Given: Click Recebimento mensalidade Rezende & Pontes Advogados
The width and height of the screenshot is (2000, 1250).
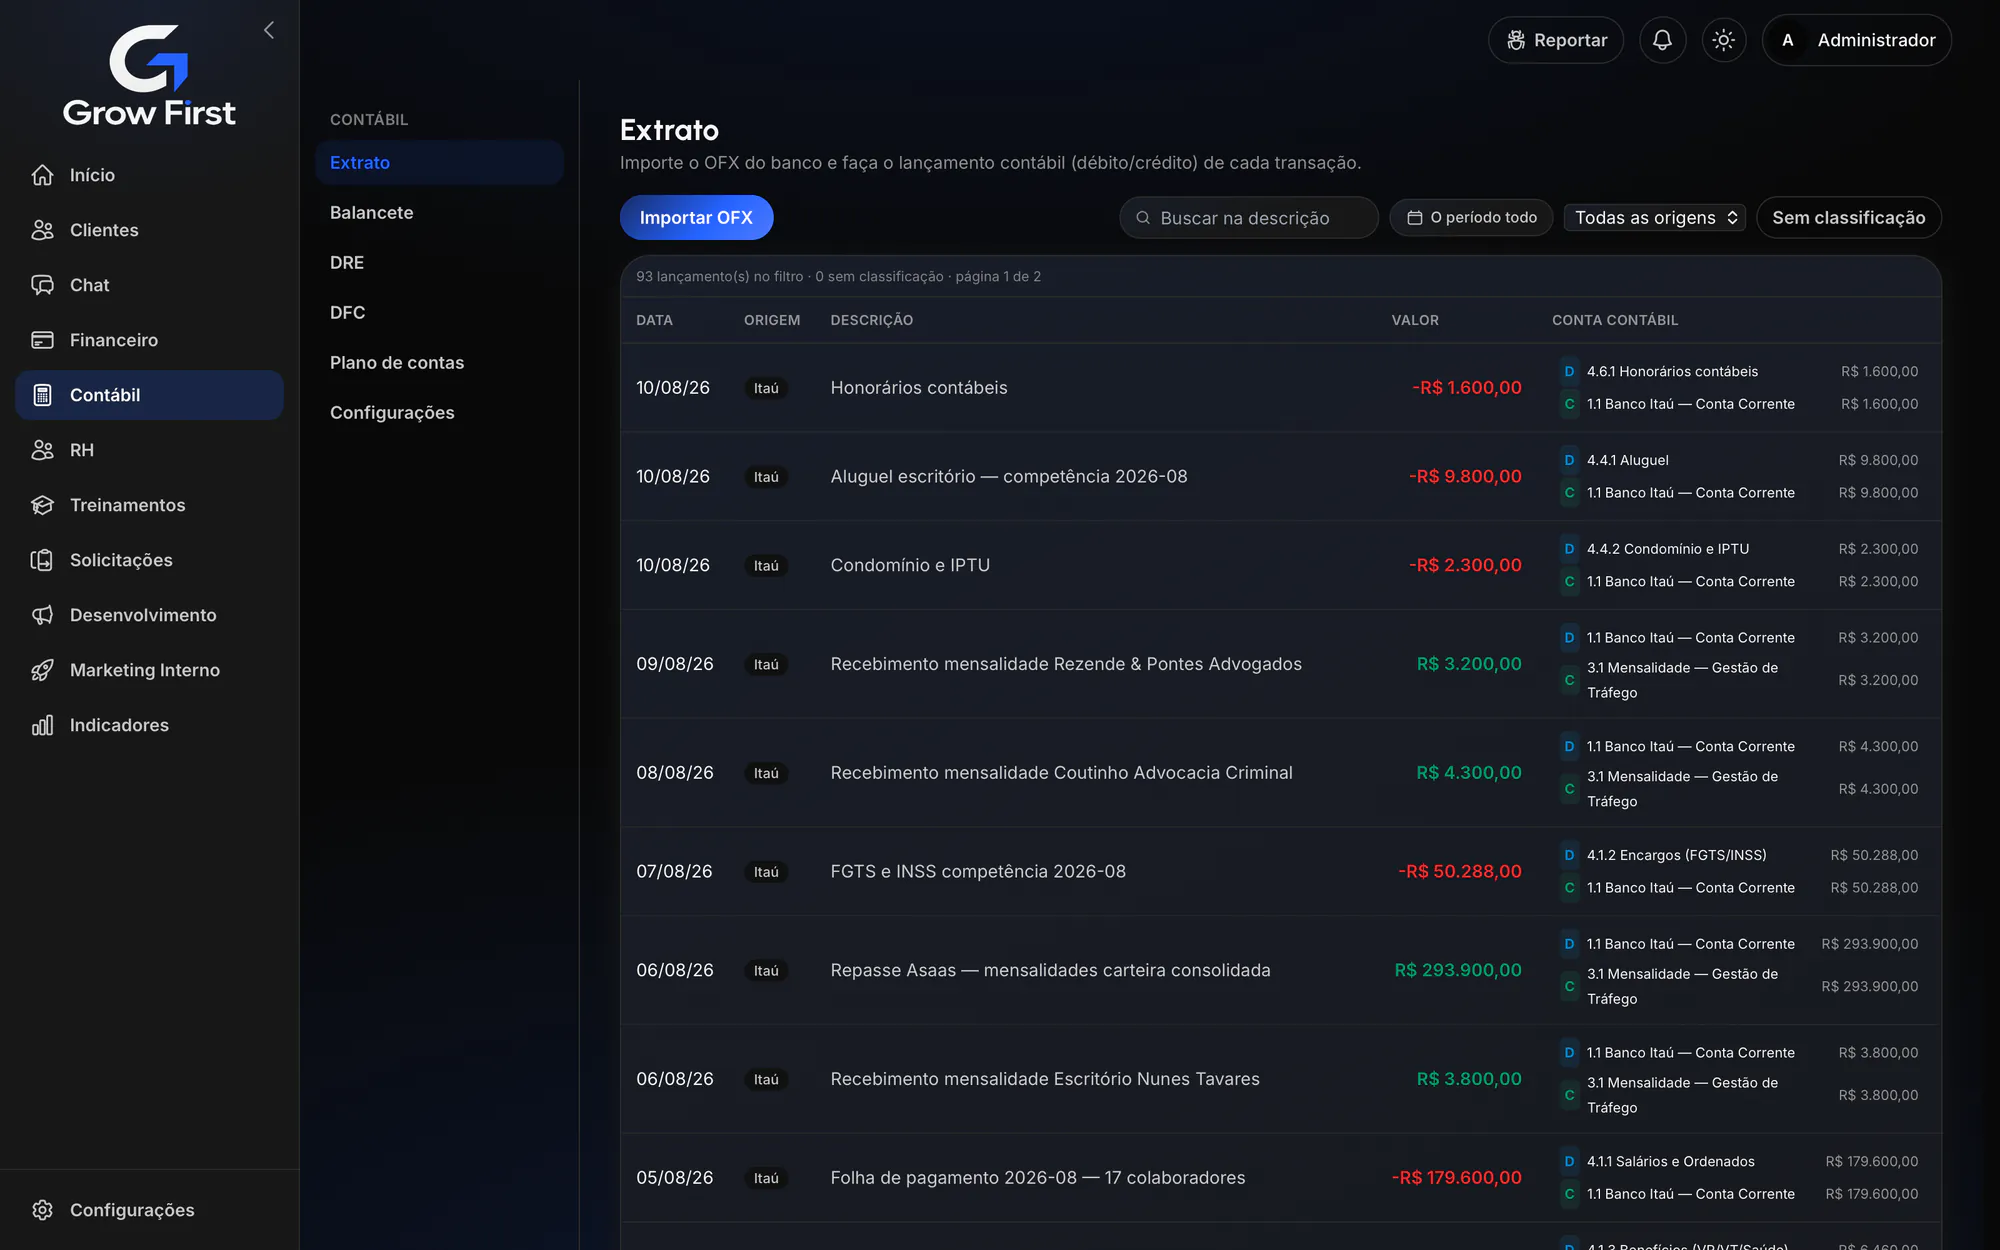Looking at the screenshot, I should (x=1066, y=664).
